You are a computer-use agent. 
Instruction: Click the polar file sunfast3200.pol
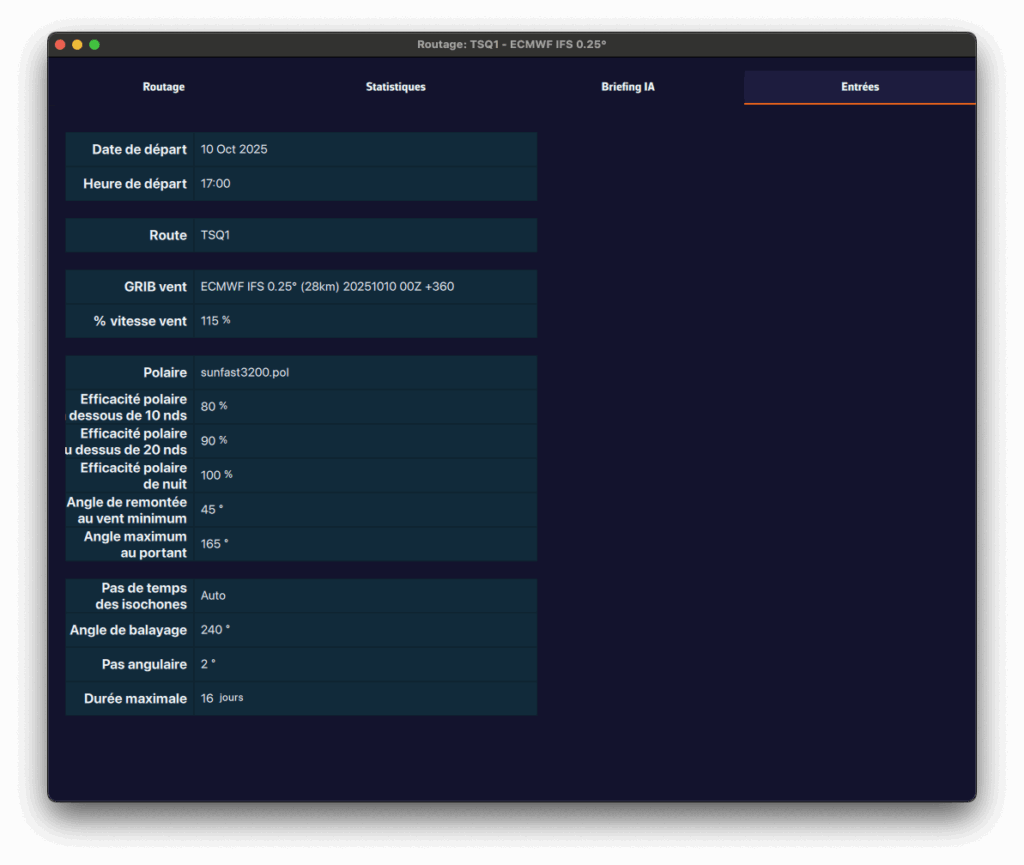tap(244, 373)
